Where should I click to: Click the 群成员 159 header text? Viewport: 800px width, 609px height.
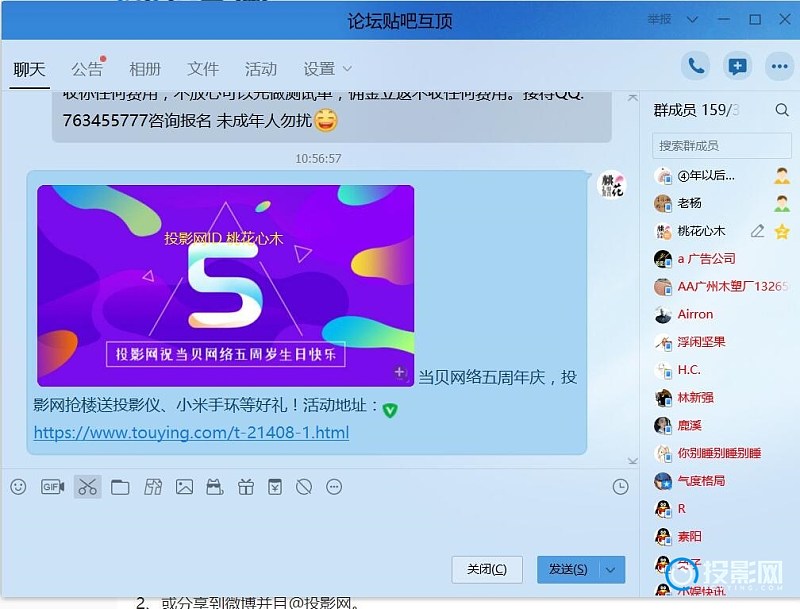pyautogui.click(x=696, y=110)
